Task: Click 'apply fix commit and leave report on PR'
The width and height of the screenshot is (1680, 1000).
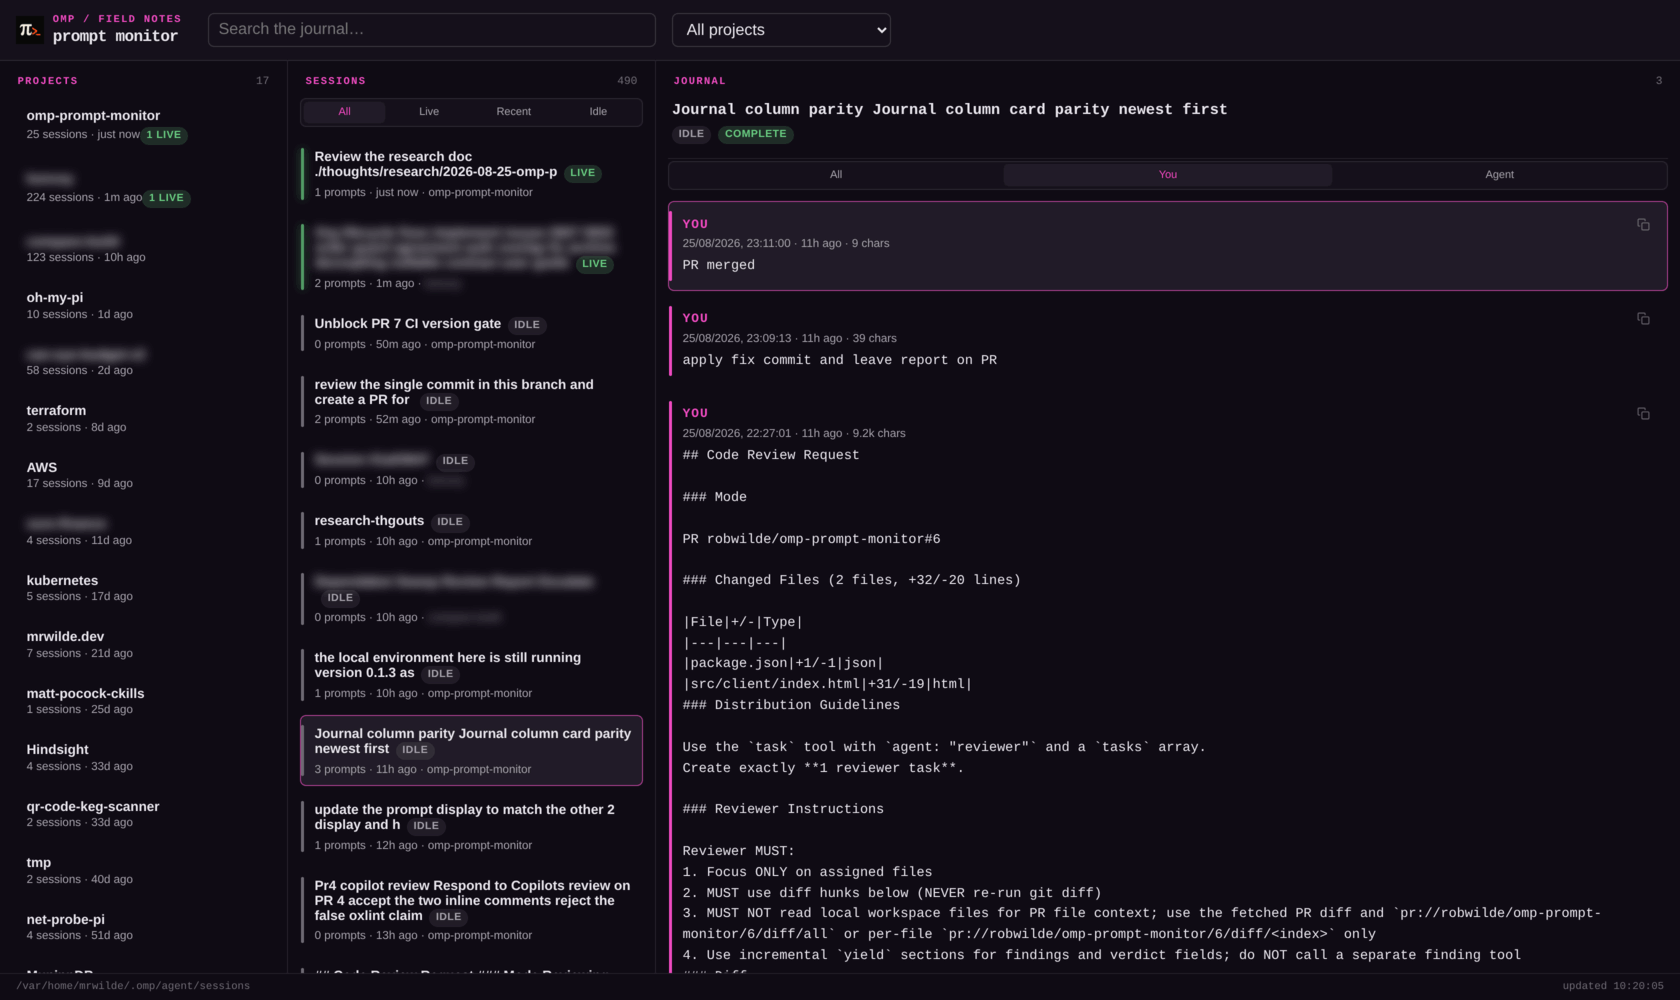Action: [x=840, y=360]
